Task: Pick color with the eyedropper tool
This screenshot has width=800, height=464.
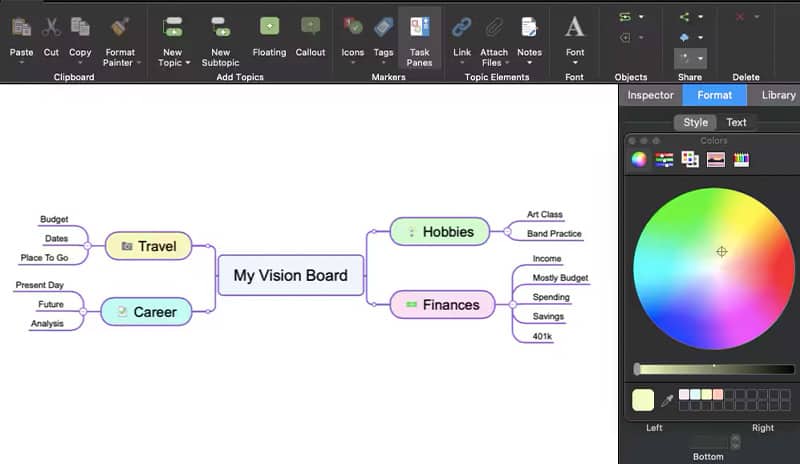Action: (x=667, y=400)
